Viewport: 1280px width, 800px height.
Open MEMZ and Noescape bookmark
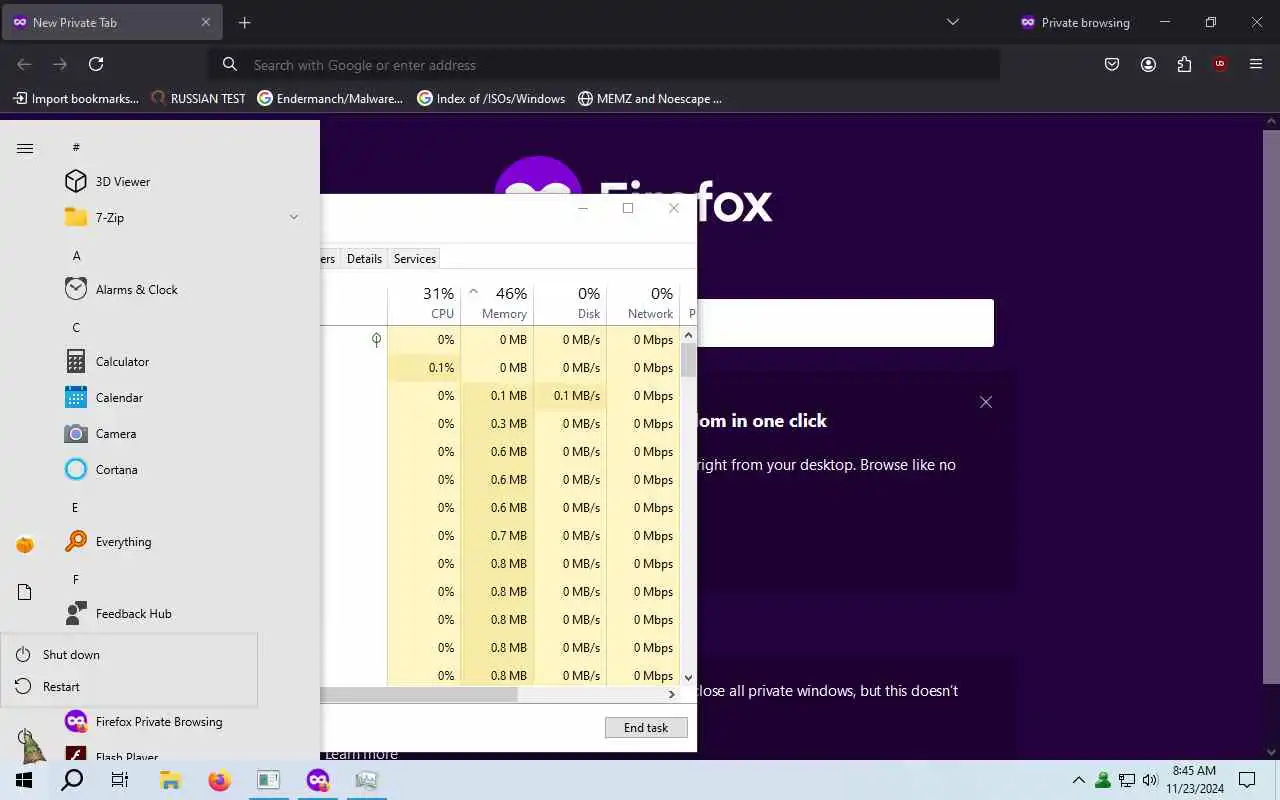(650, 98)
